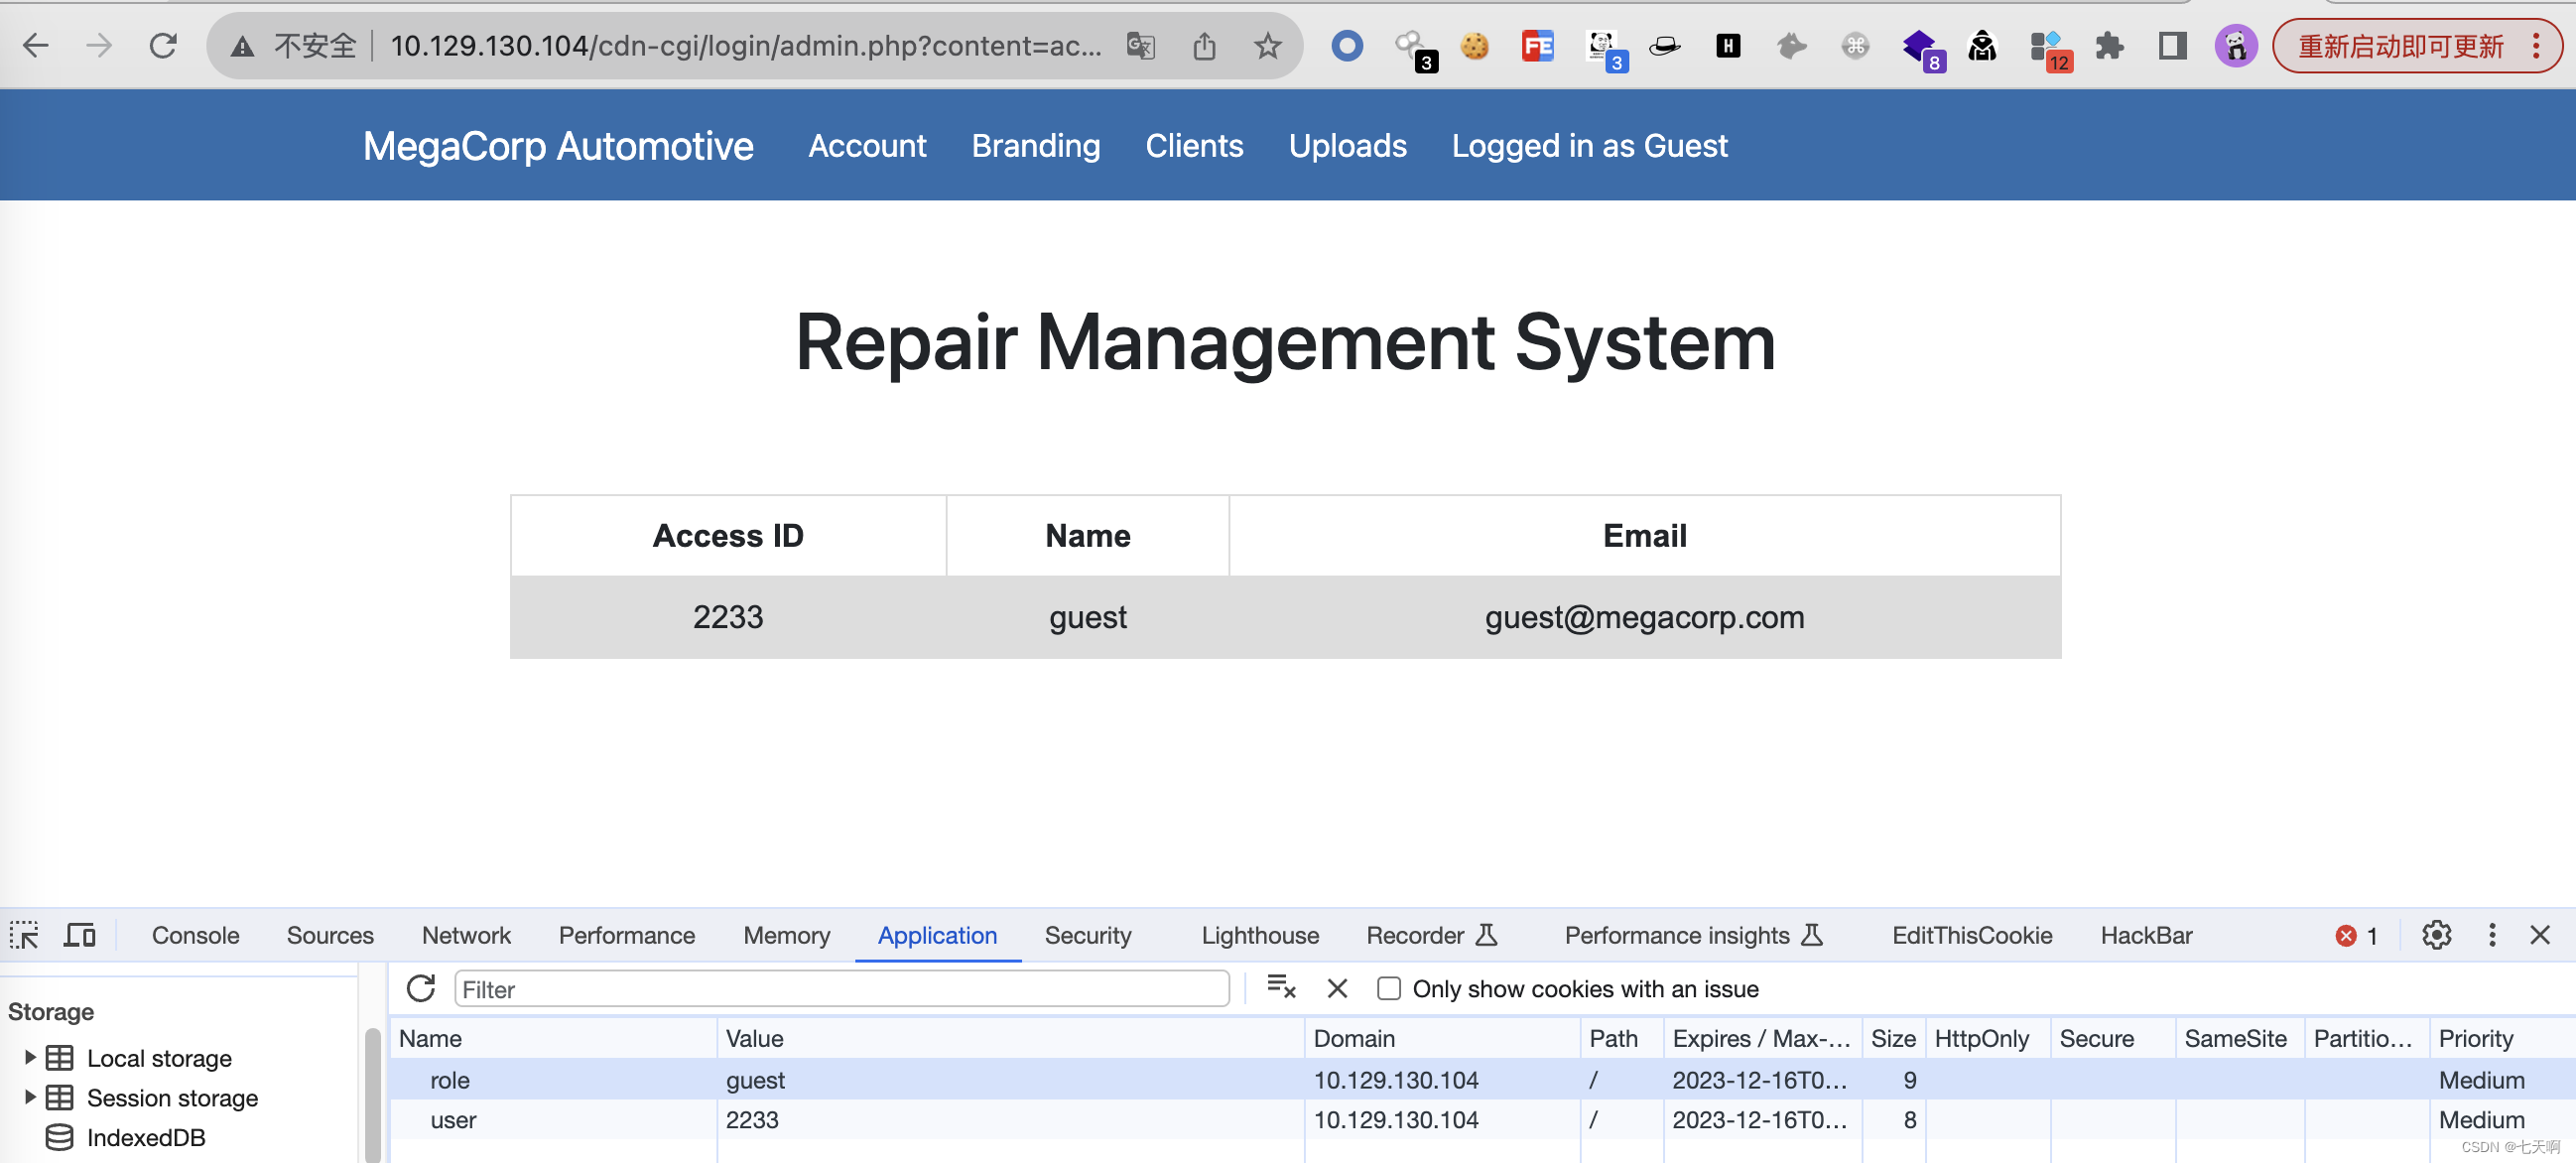
Task: Toggle the device toolbar icon
Action: point(79,935)
